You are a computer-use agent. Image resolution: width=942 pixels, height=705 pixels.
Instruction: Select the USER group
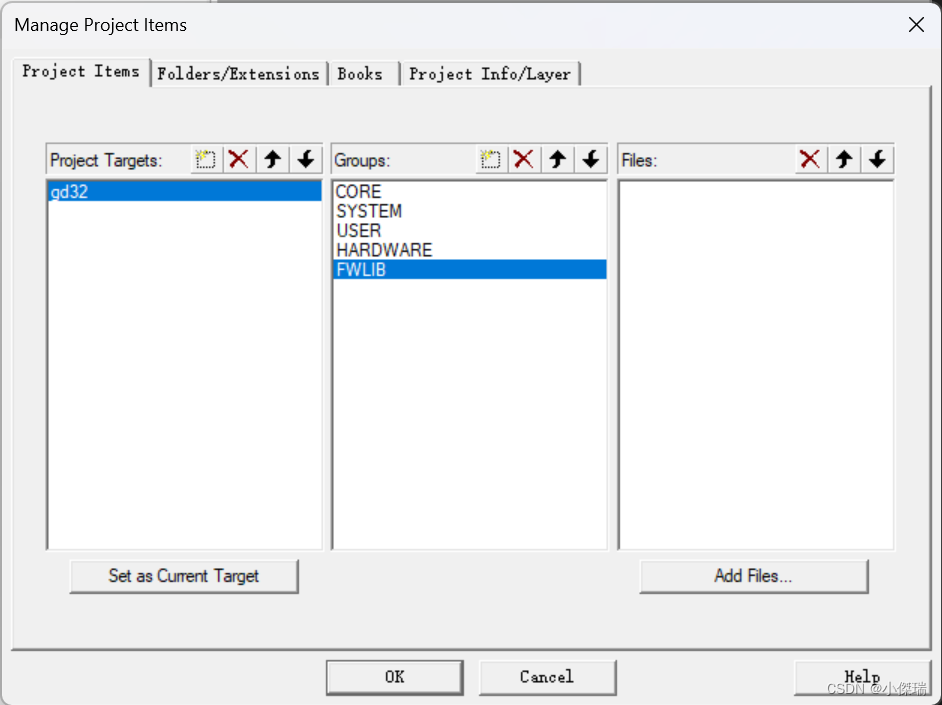pos(469,231)
